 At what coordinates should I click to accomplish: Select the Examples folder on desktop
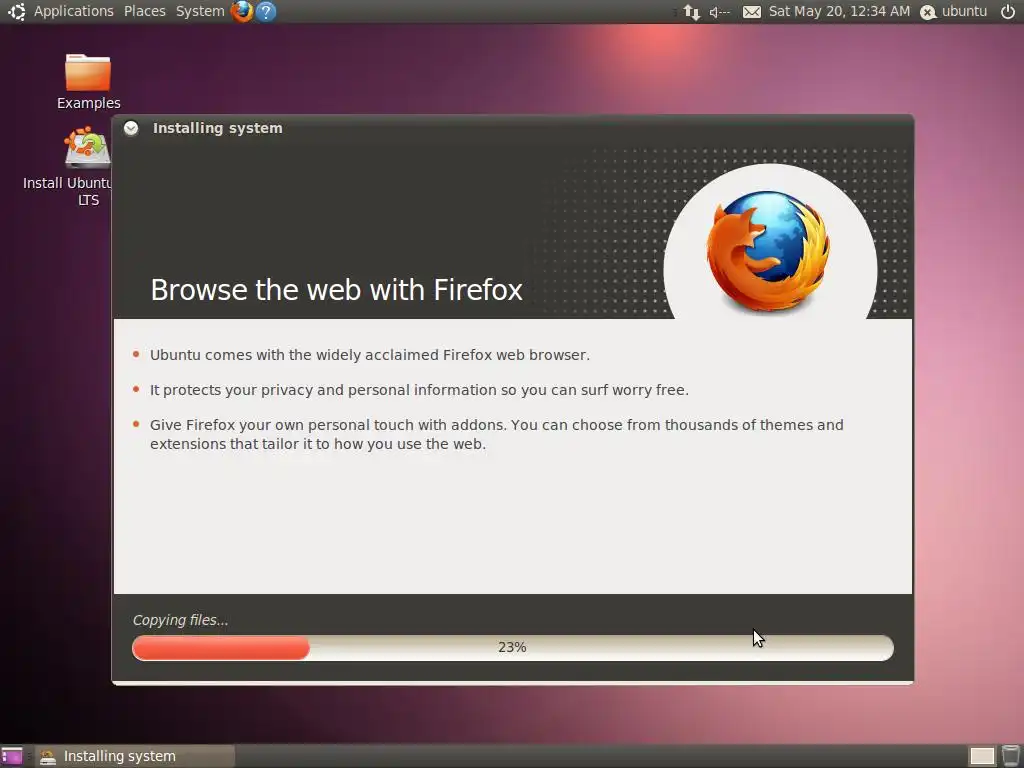[88, 82]
